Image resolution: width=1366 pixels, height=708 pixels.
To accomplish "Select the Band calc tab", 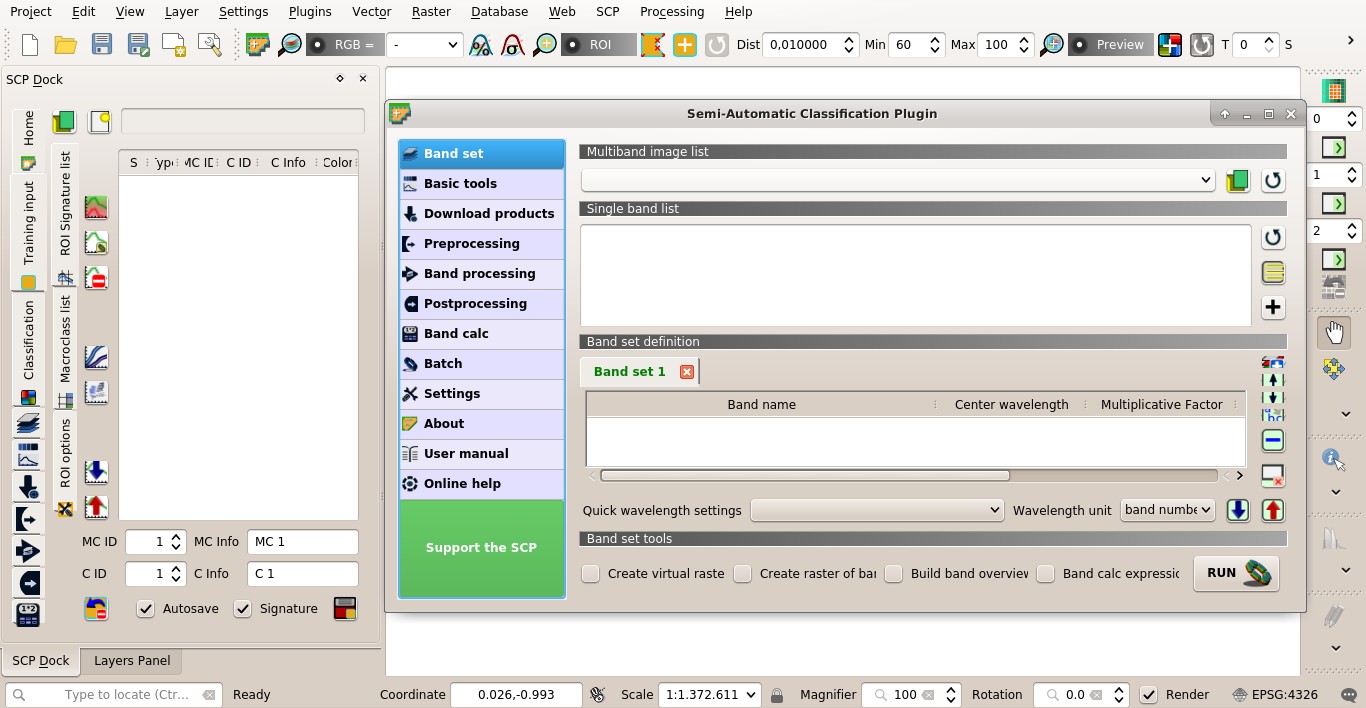I will [x=482, y=334].
